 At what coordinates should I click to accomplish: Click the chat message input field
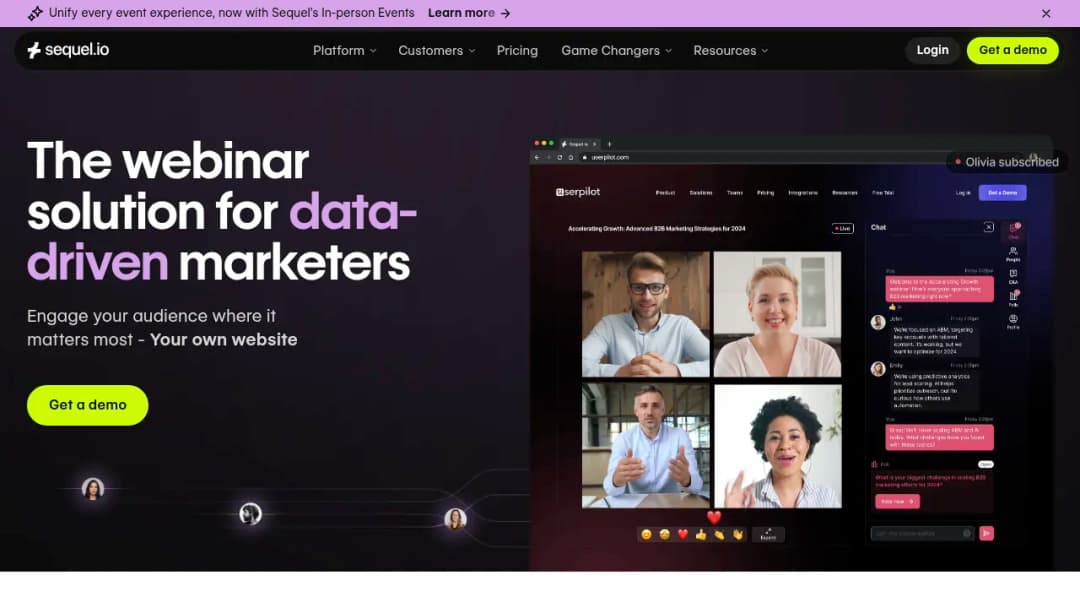tap(922, 533)
